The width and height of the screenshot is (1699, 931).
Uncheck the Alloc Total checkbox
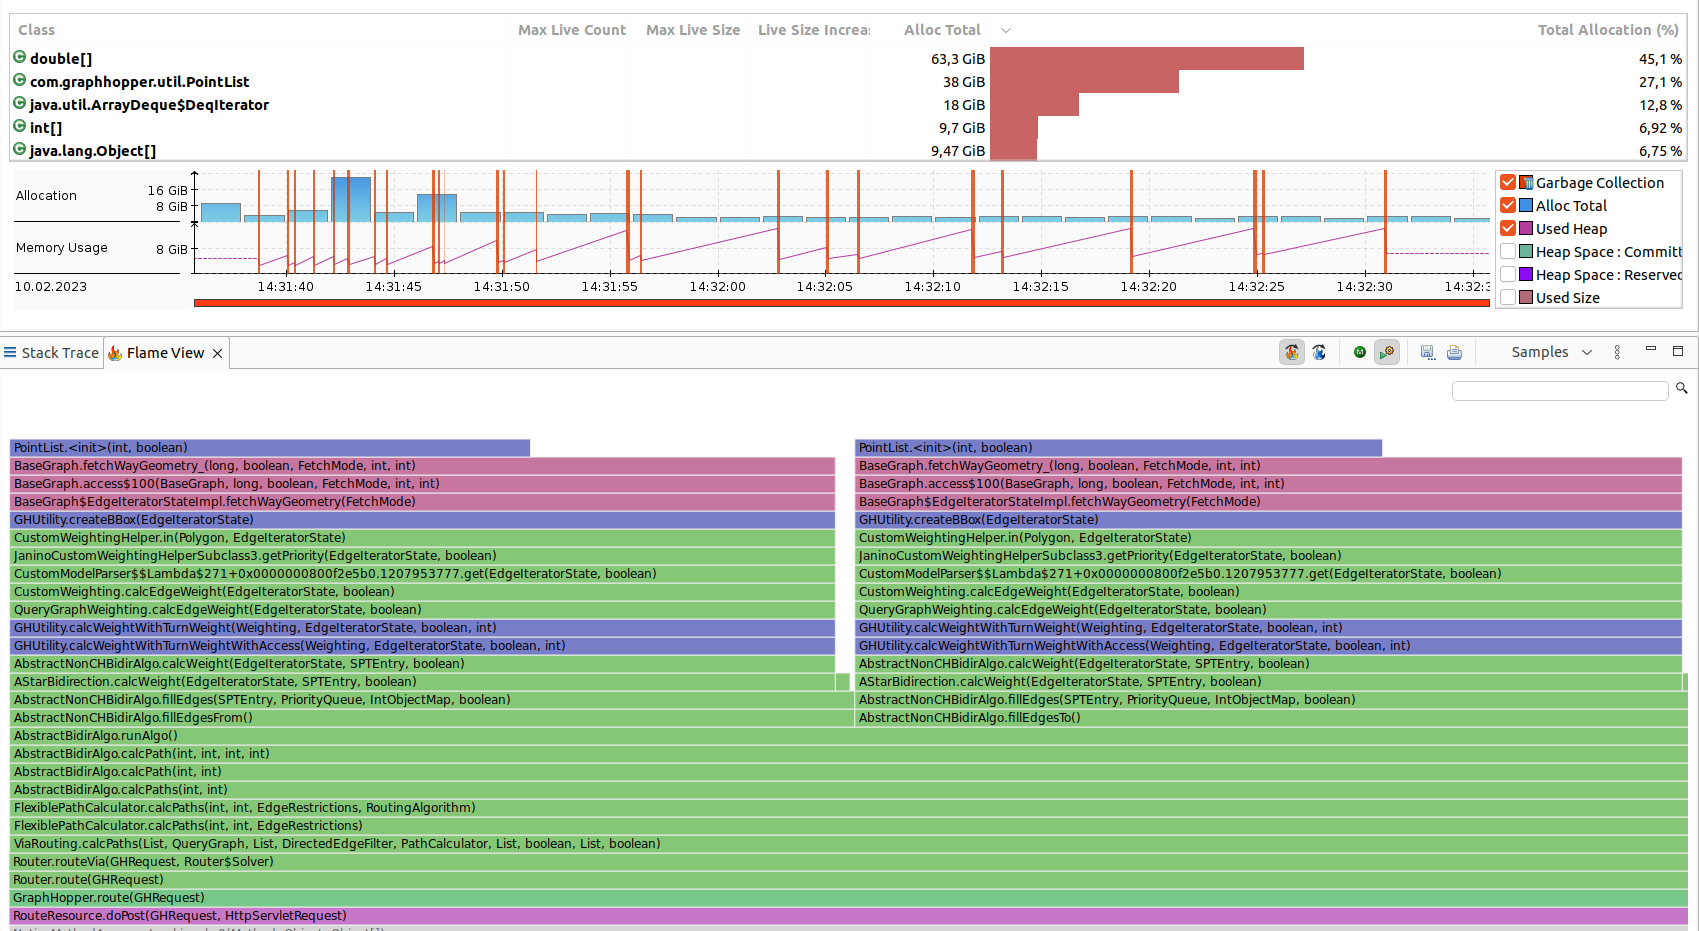(x=1508, y=205)
